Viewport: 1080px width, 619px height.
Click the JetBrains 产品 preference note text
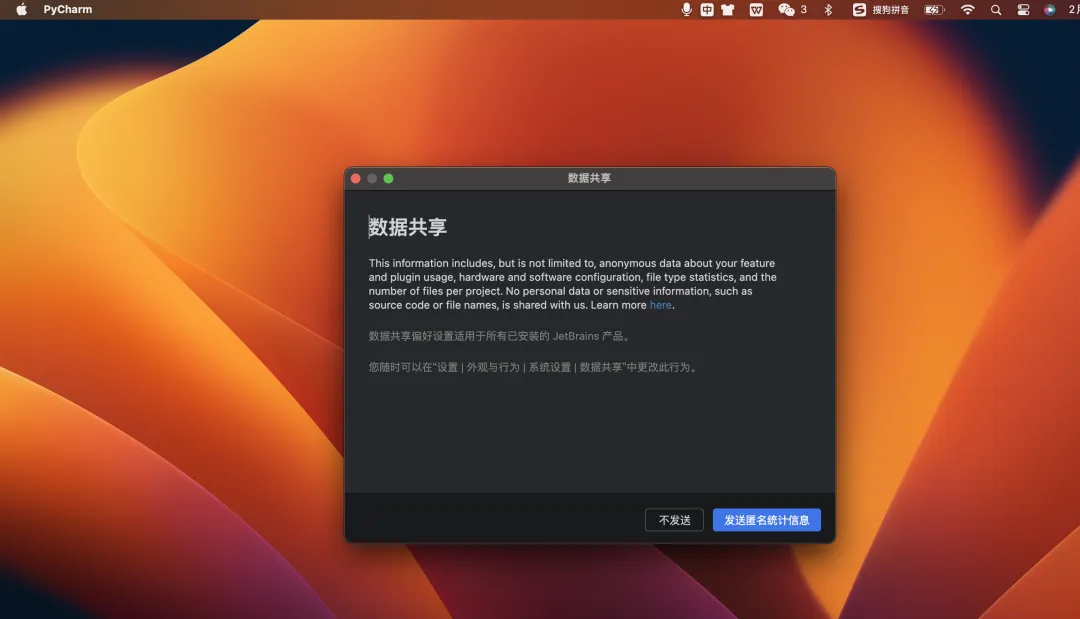coord(499,336)
